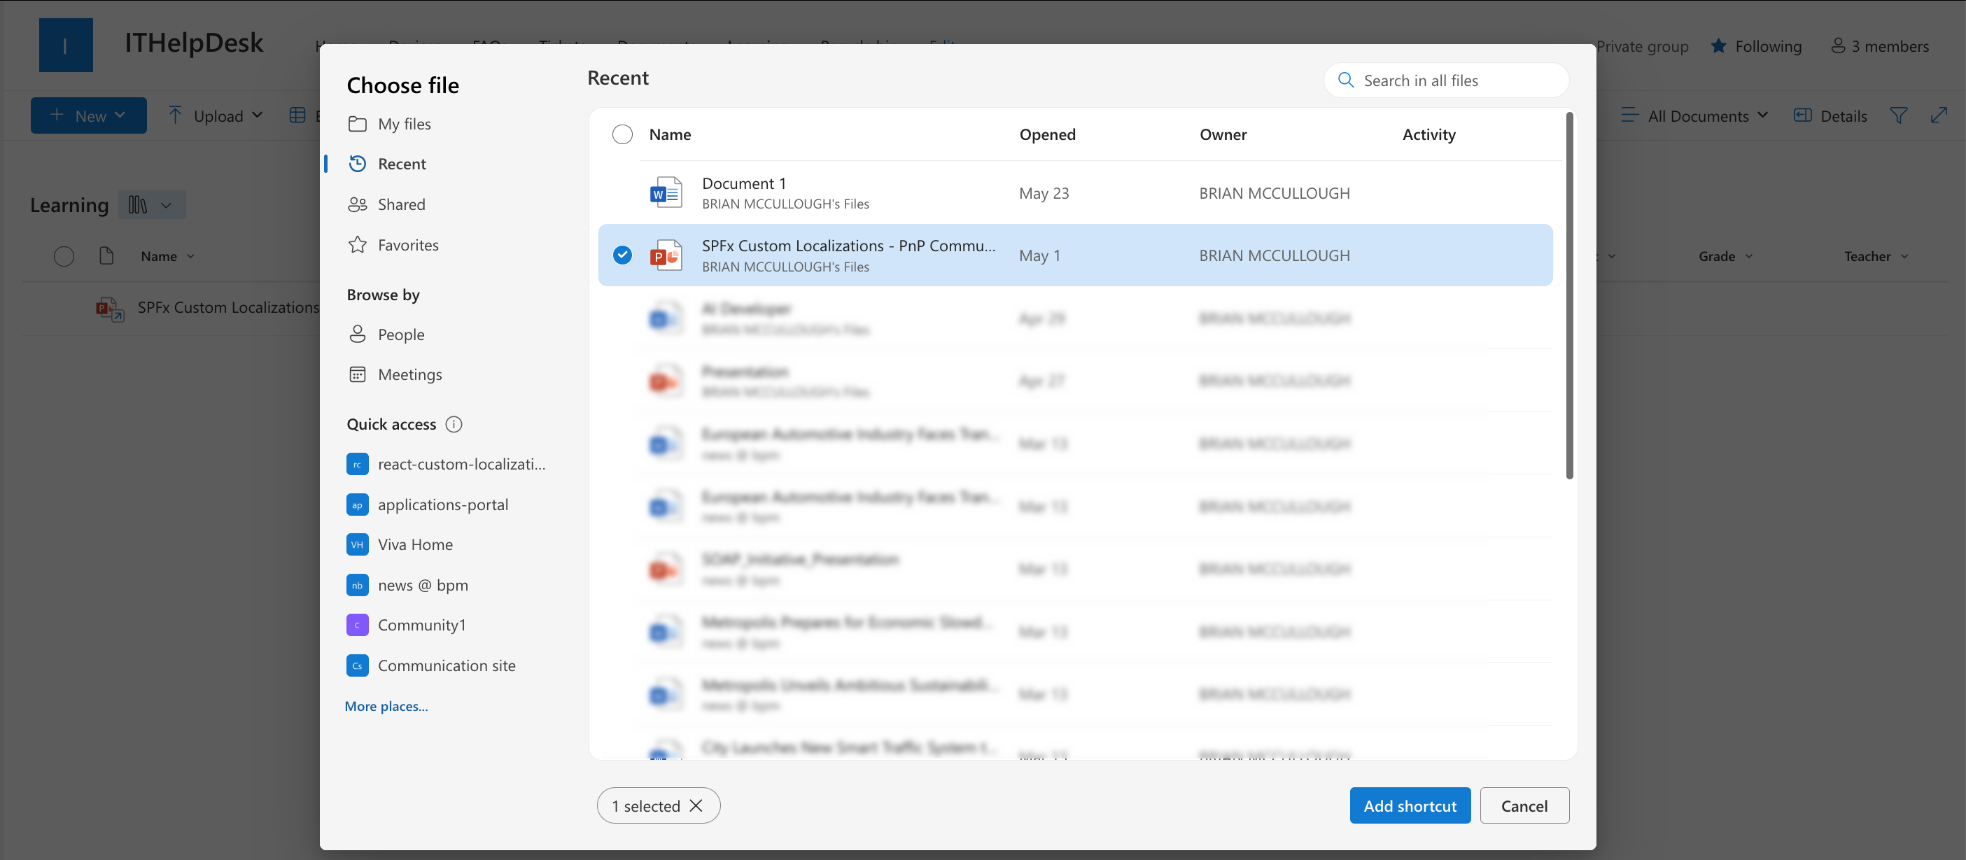The width and height of the screenshot is (1966, 860).
Task: Open the Shared files view
Action: 388,204
